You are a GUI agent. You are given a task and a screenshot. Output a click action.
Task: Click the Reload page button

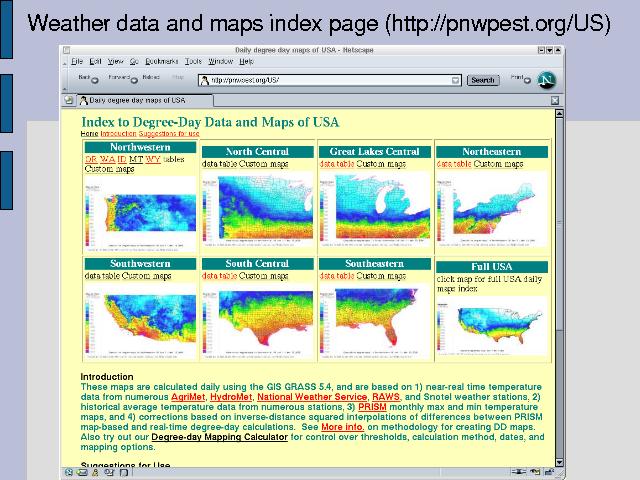(151, 77)
